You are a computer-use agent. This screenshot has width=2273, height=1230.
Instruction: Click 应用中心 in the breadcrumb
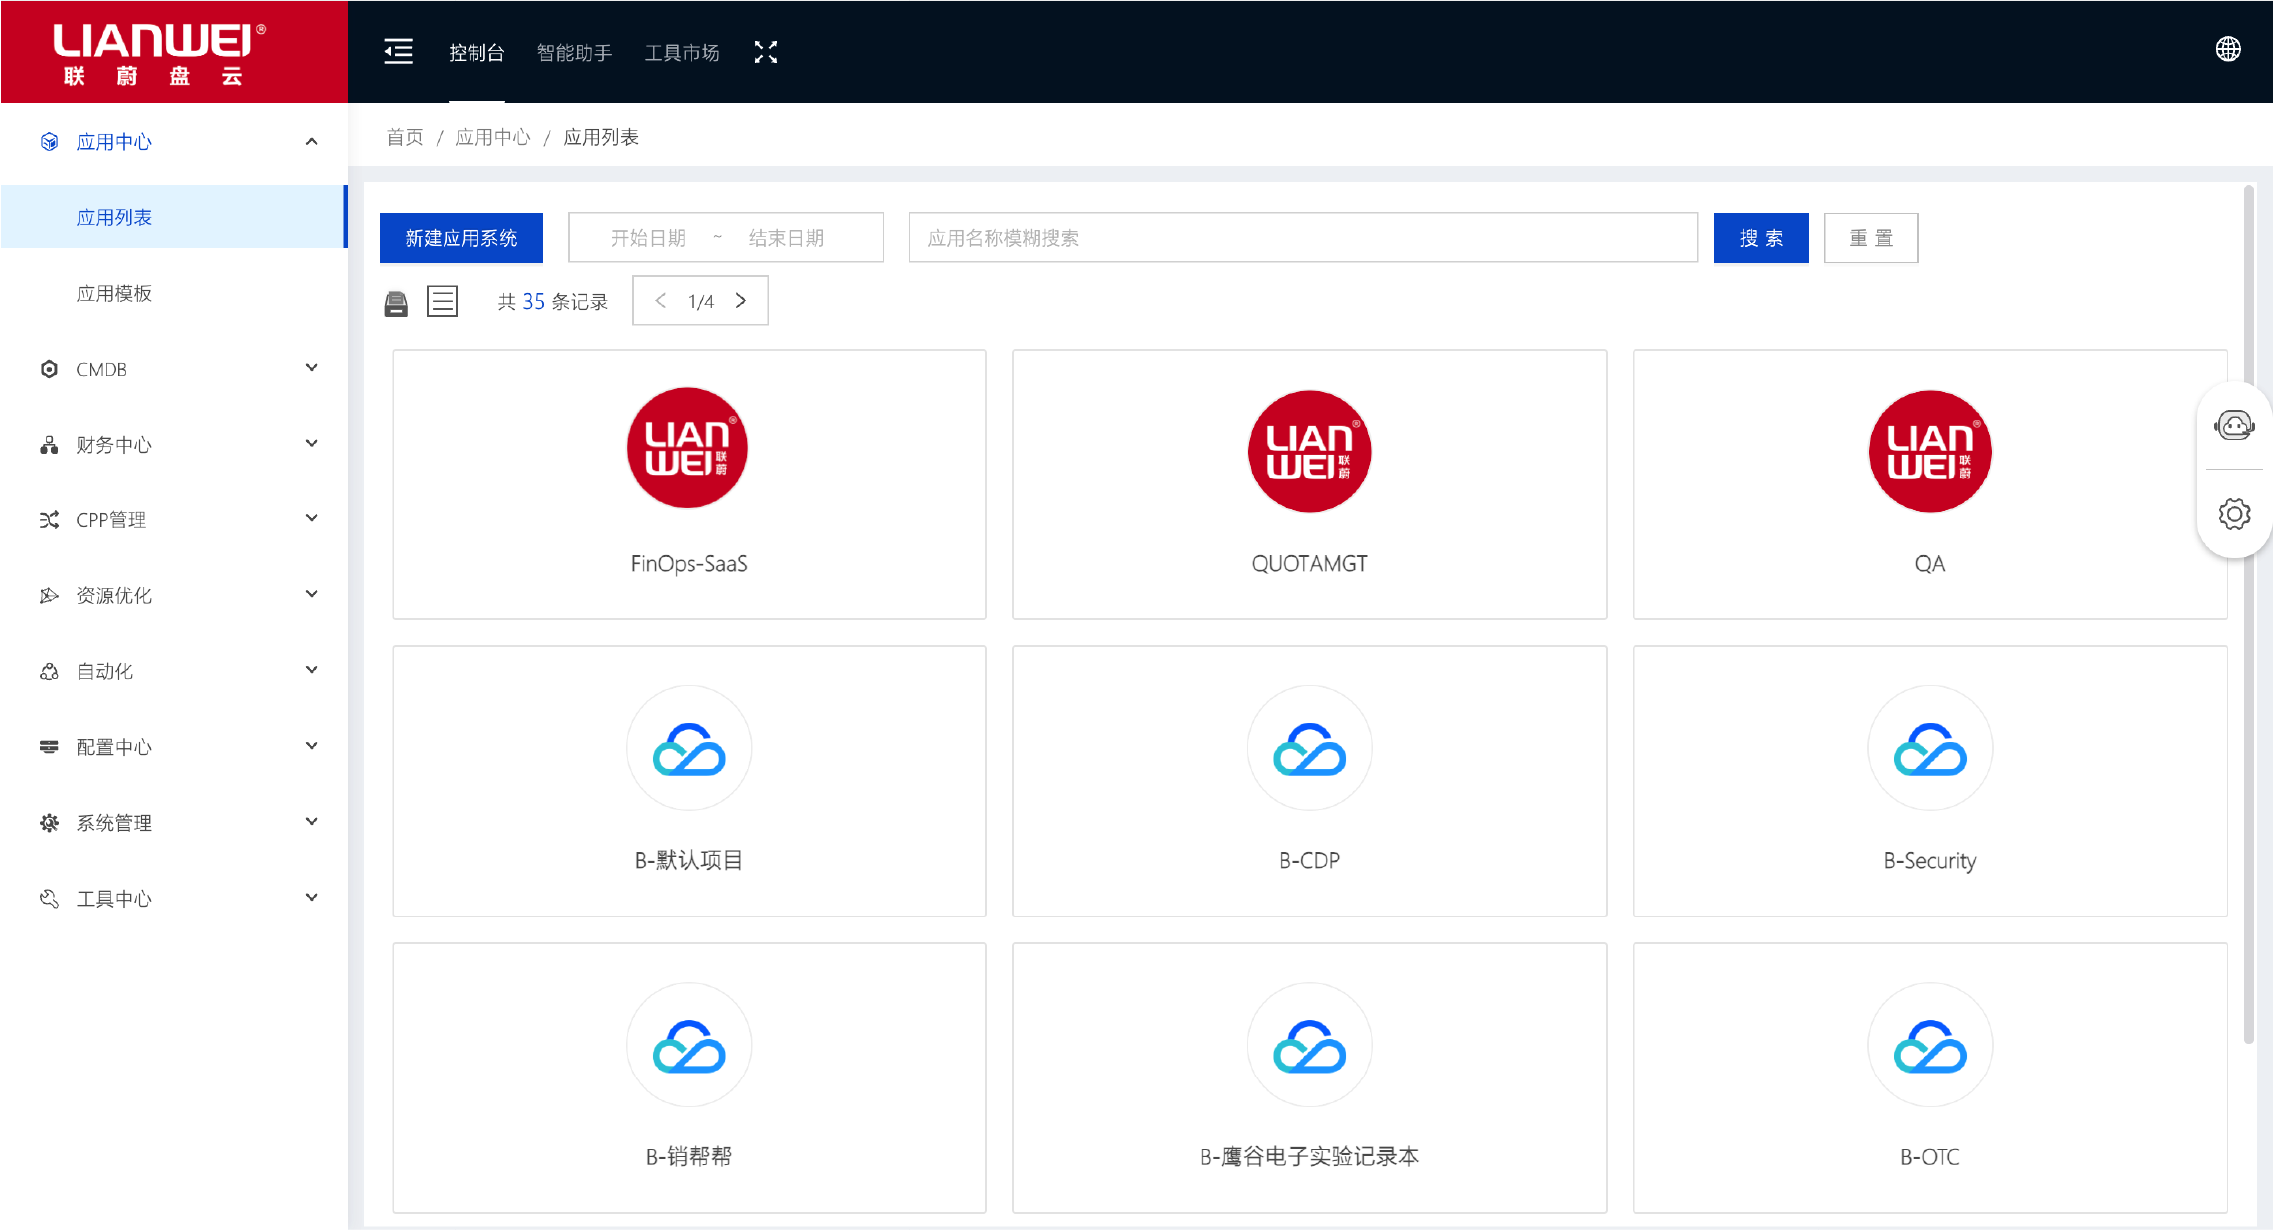click(493, 137)
